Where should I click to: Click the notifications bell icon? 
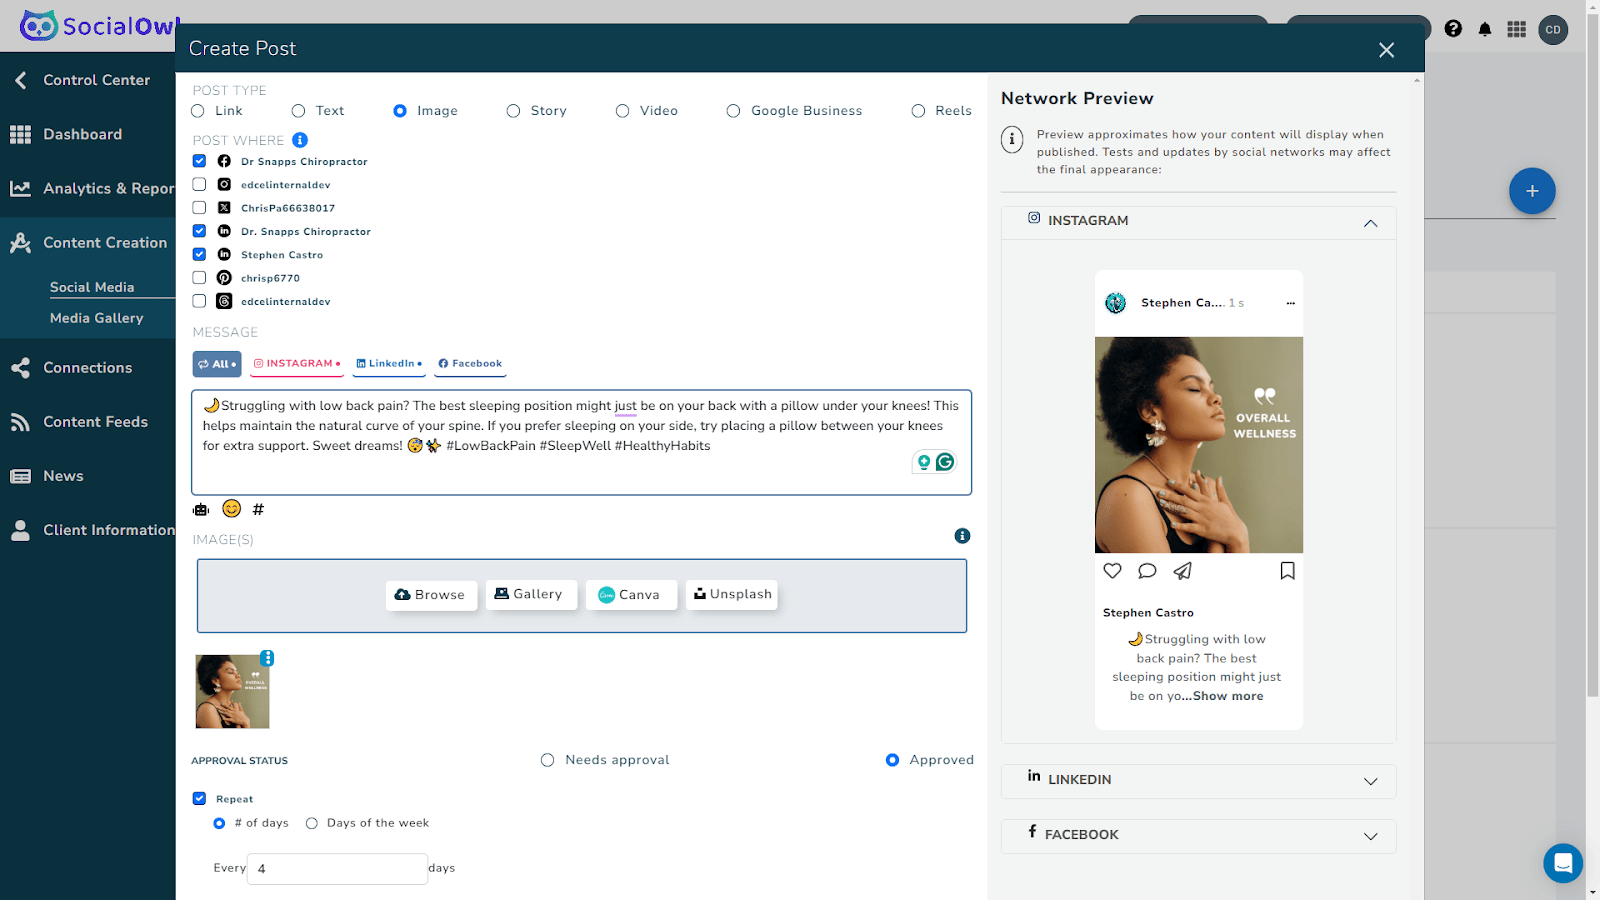pos(1485,29)
